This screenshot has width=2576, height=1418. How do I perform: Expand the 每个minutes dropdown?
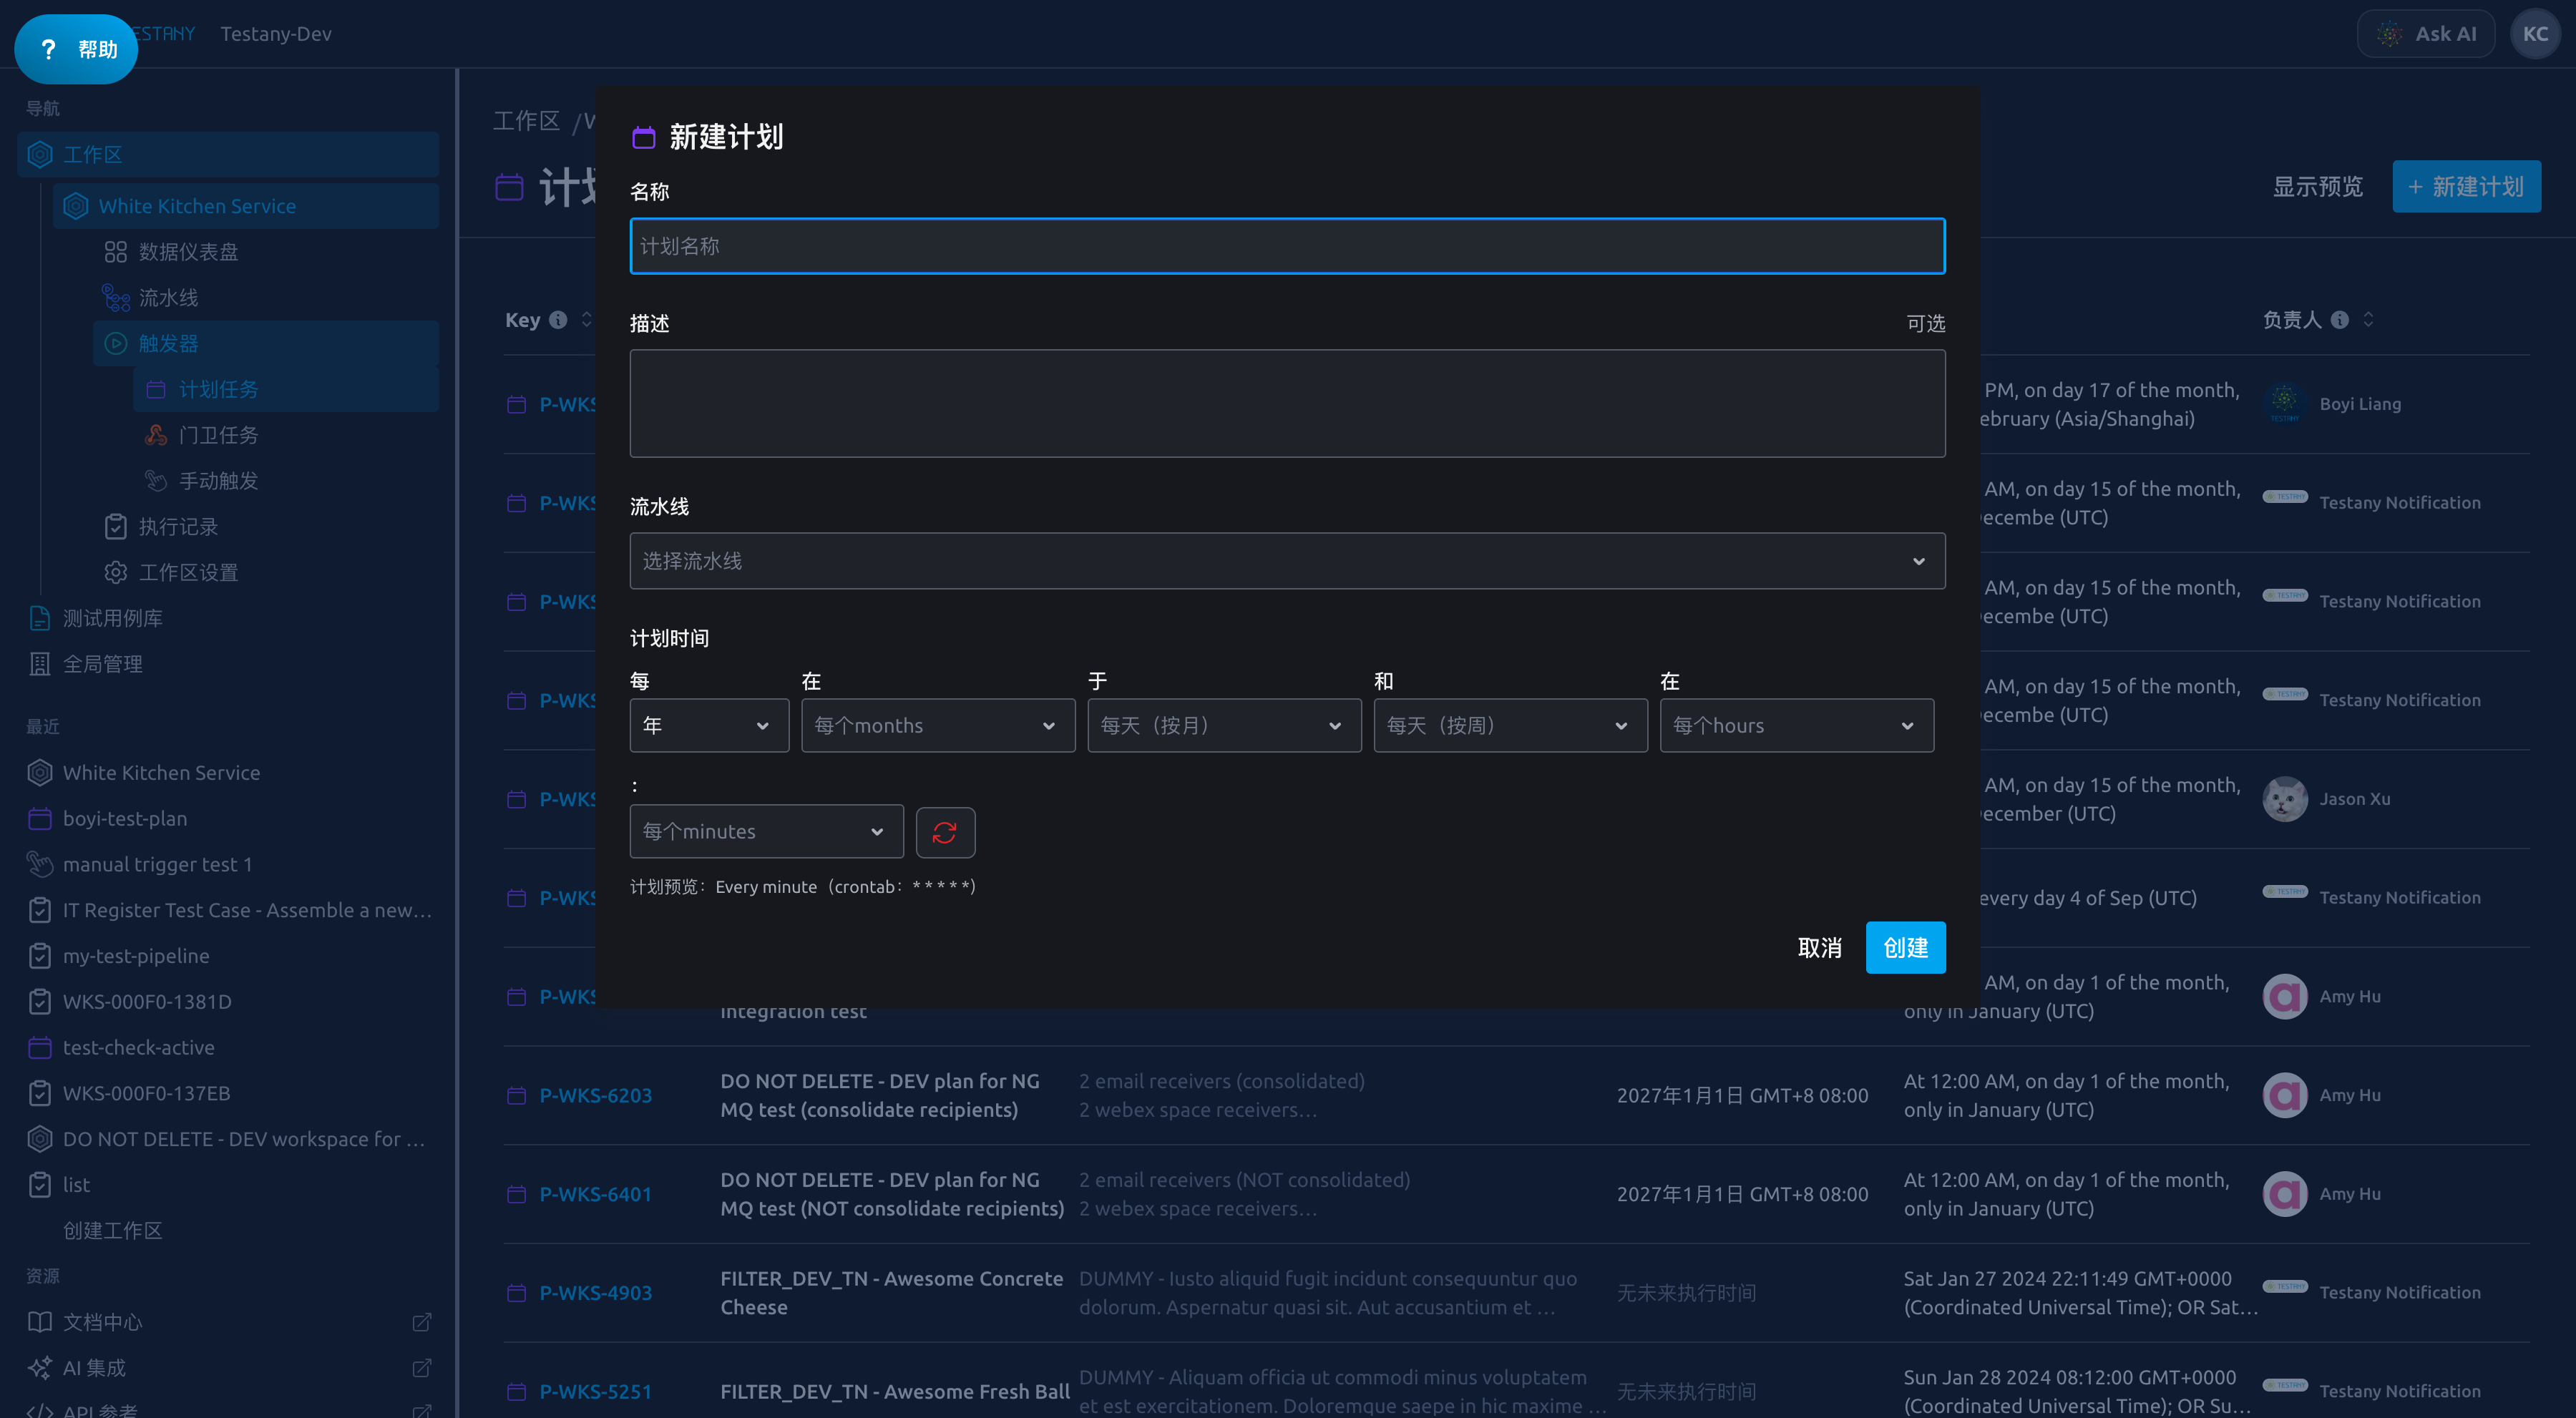click(x=766, y=831)
